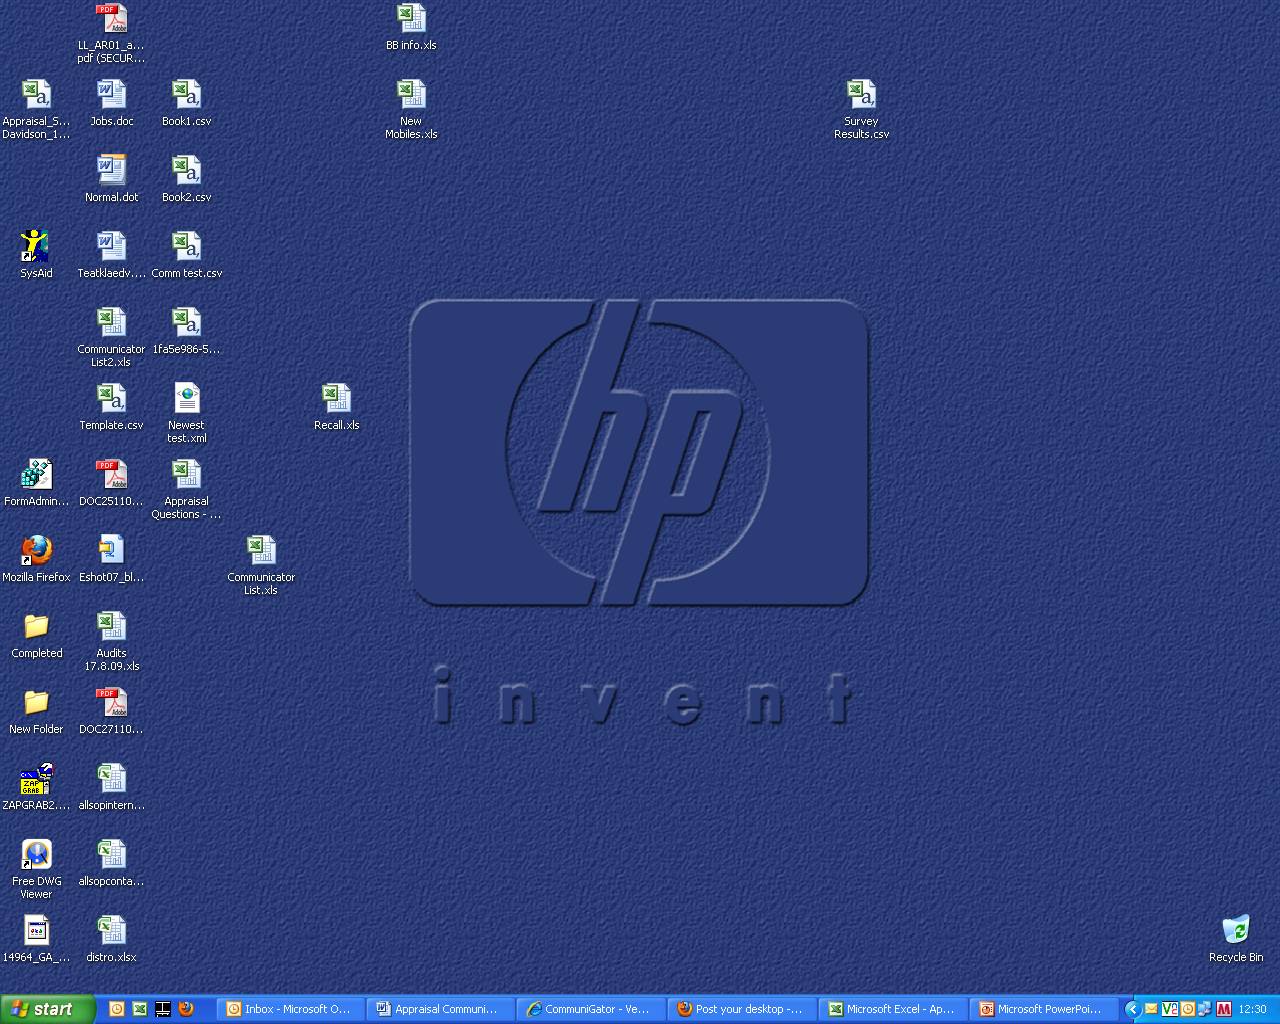Screen dimensions: 1280x1024
Task: Select Survey Results.csv desktop icon
Action: 861,109
